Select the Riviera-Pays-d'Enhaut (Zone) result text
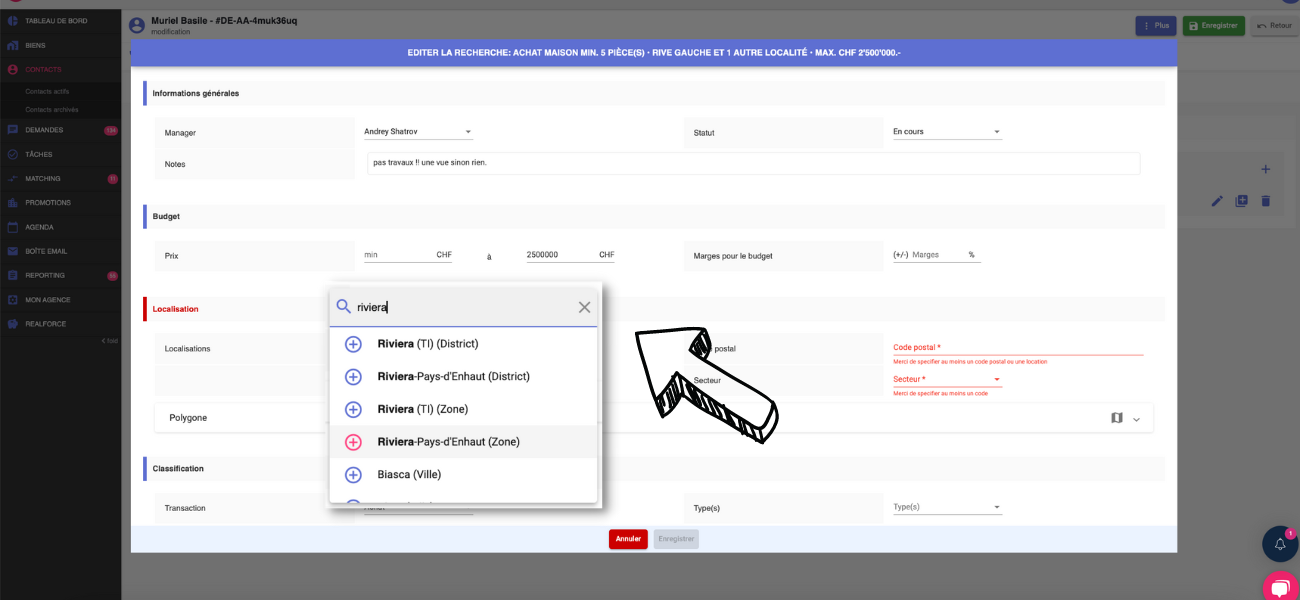 [x=448, y=442]
